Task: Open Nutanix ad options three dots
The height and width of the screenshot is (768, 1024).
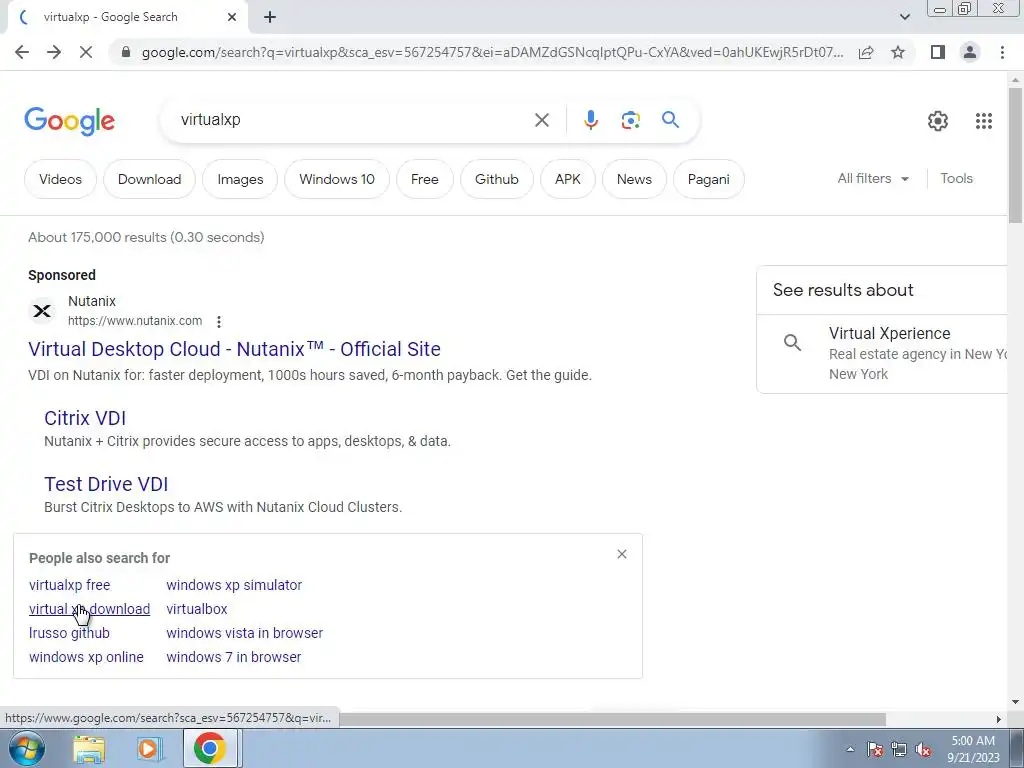Action: point(219,321)
